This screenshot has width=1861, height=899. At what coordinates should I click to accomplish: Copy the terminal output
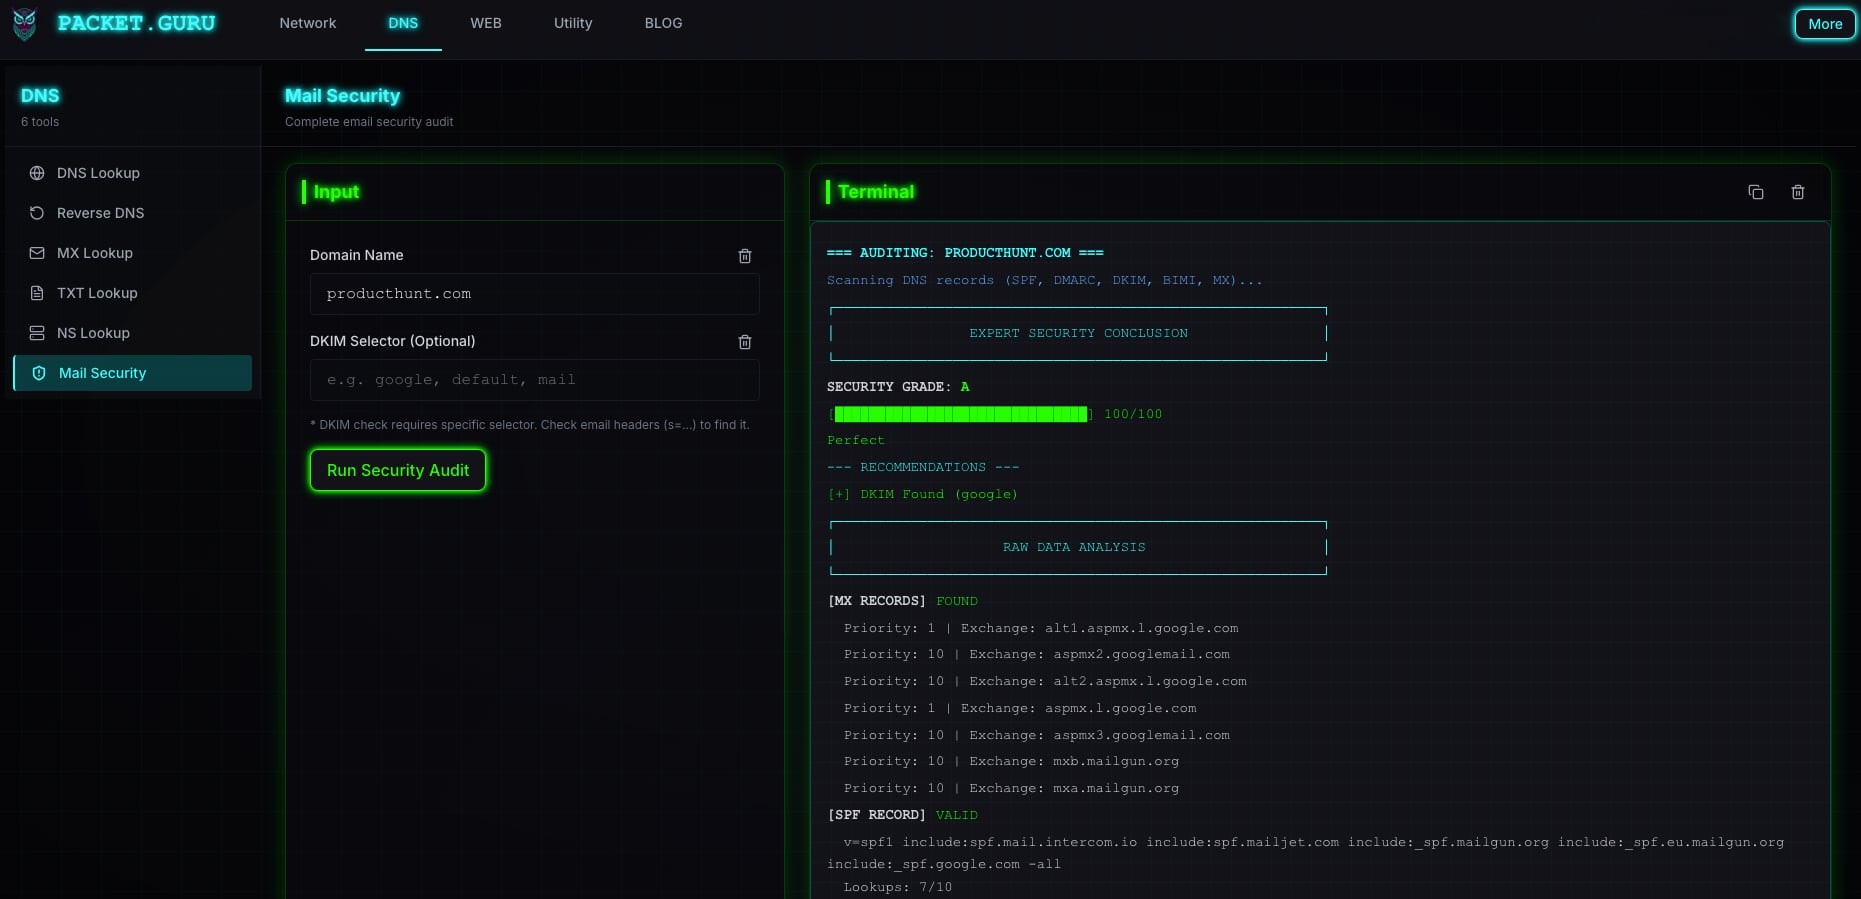1756,192
